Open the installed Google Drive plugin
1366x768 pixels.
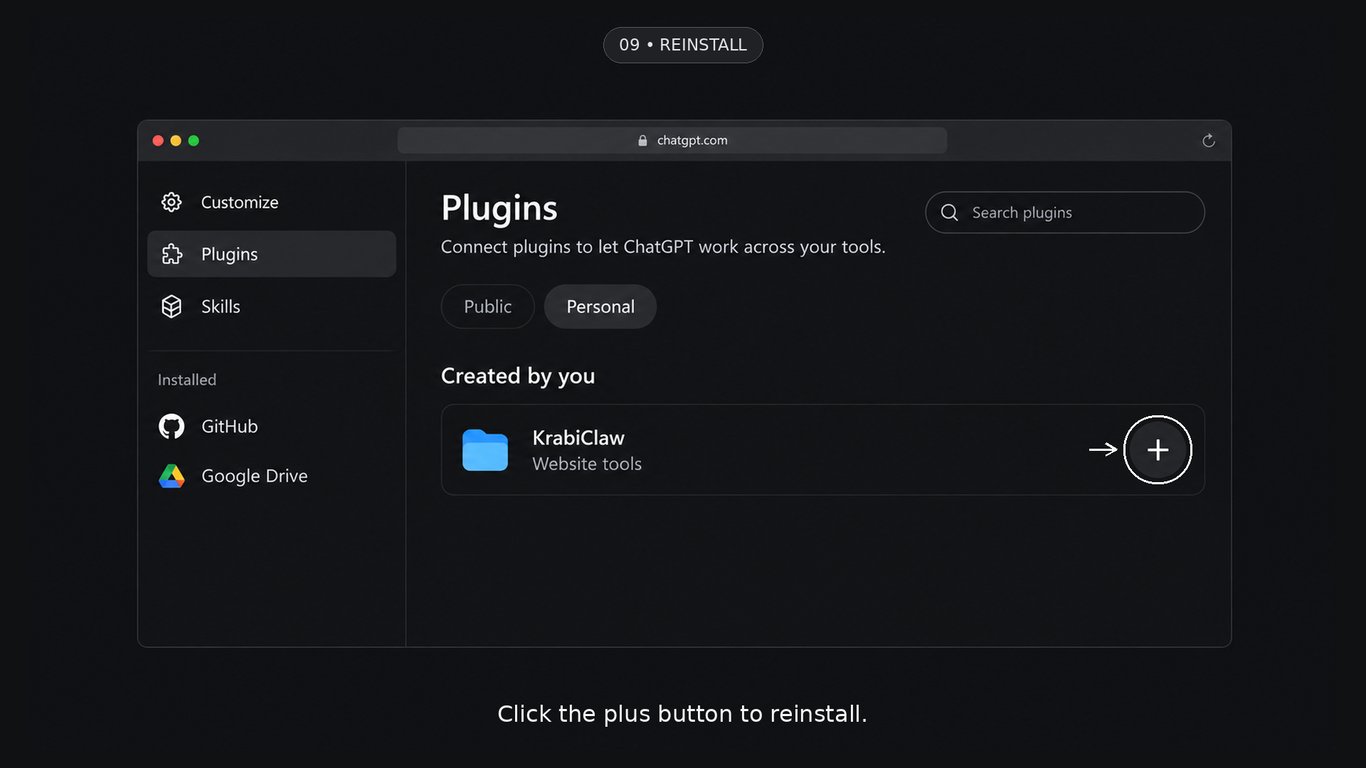(x=272, y=476)
